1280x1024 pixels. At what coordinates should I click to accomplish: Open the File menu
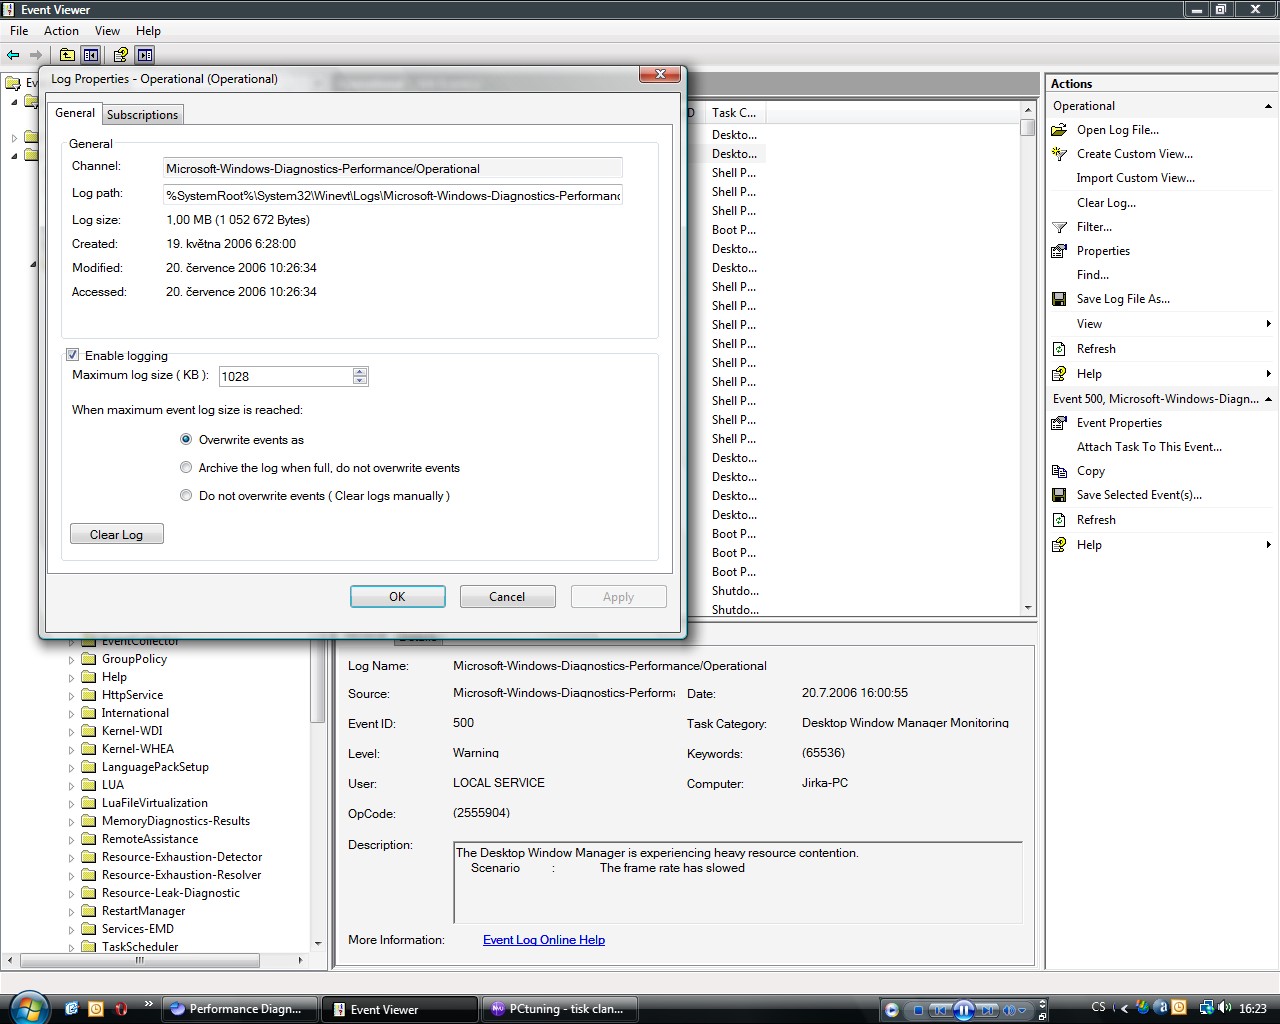point(19,31)
